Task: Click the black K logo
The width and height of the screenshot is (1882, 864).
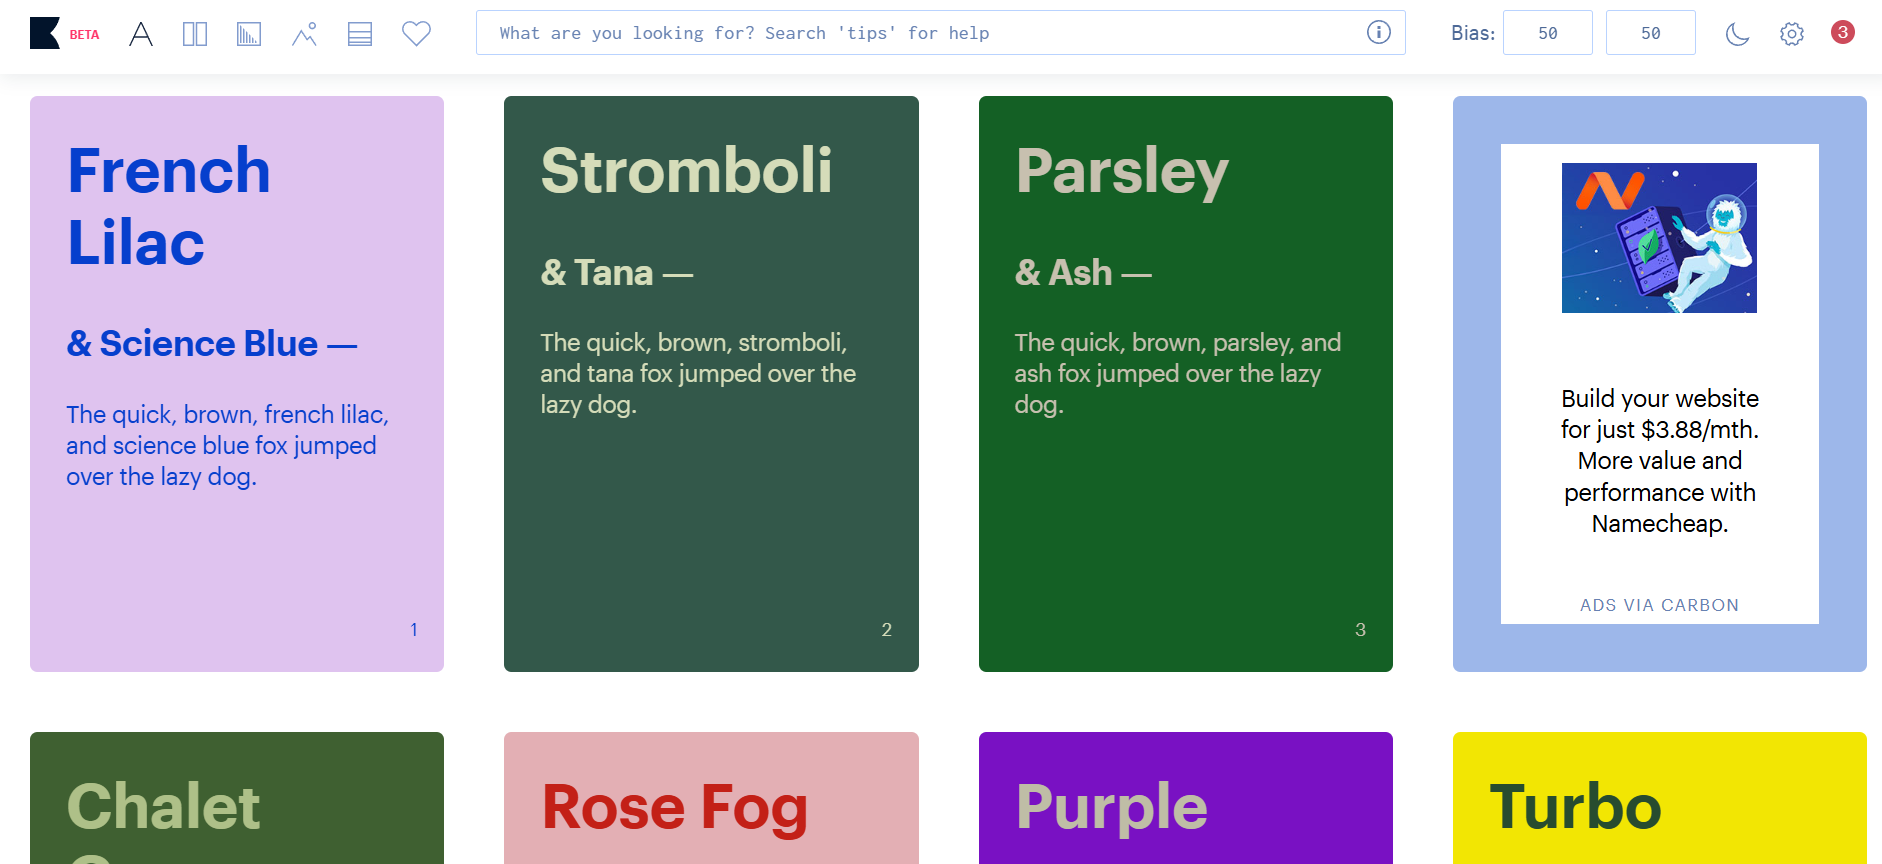Action: point(45,33)
